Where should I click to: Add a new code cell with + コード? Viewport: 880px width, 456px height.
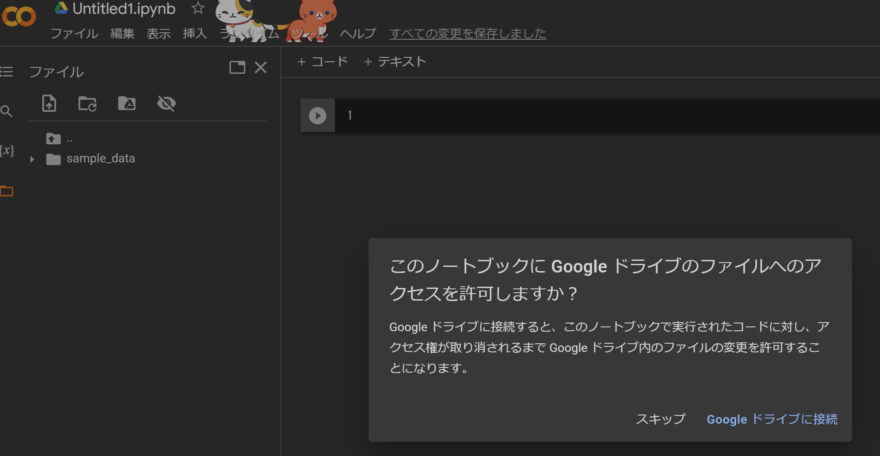323,62
